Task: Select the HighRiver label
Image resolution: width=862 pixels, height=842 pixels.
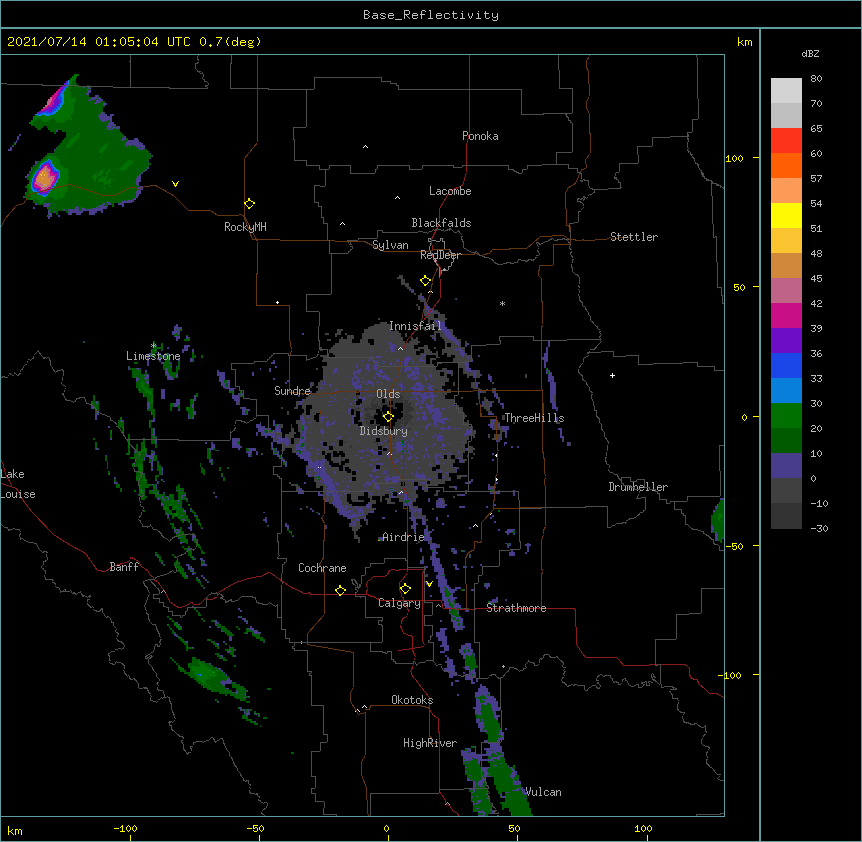Action: pyautogui.click(x=430, y=743)
